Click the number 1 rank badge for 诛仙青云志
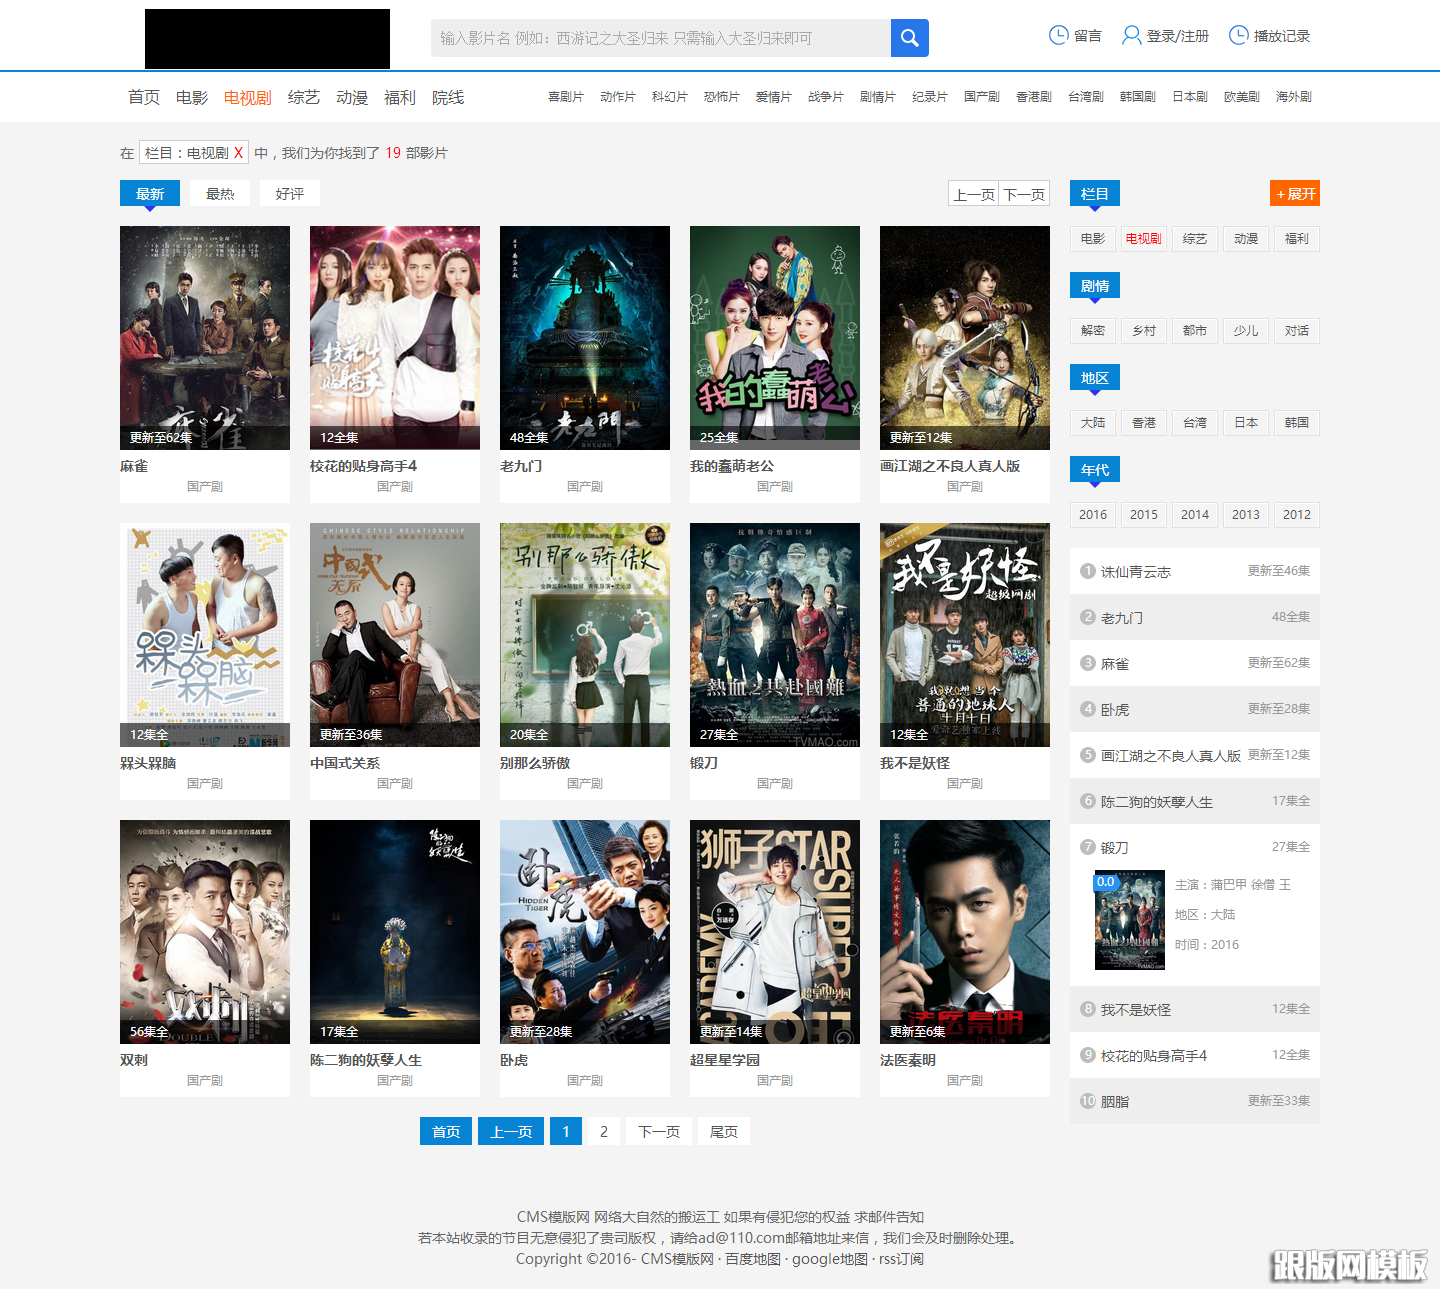Viewport: 1440px width, 1289px height. pos(1088,571)
